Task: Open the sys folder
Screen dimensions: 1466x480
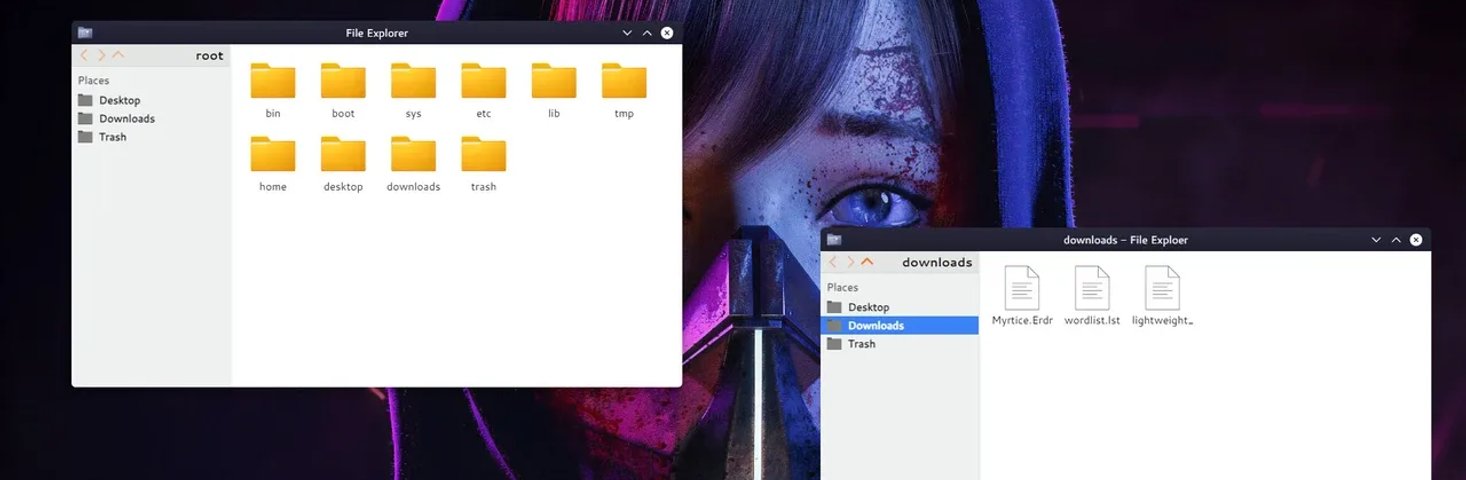Action: point(413,81)
